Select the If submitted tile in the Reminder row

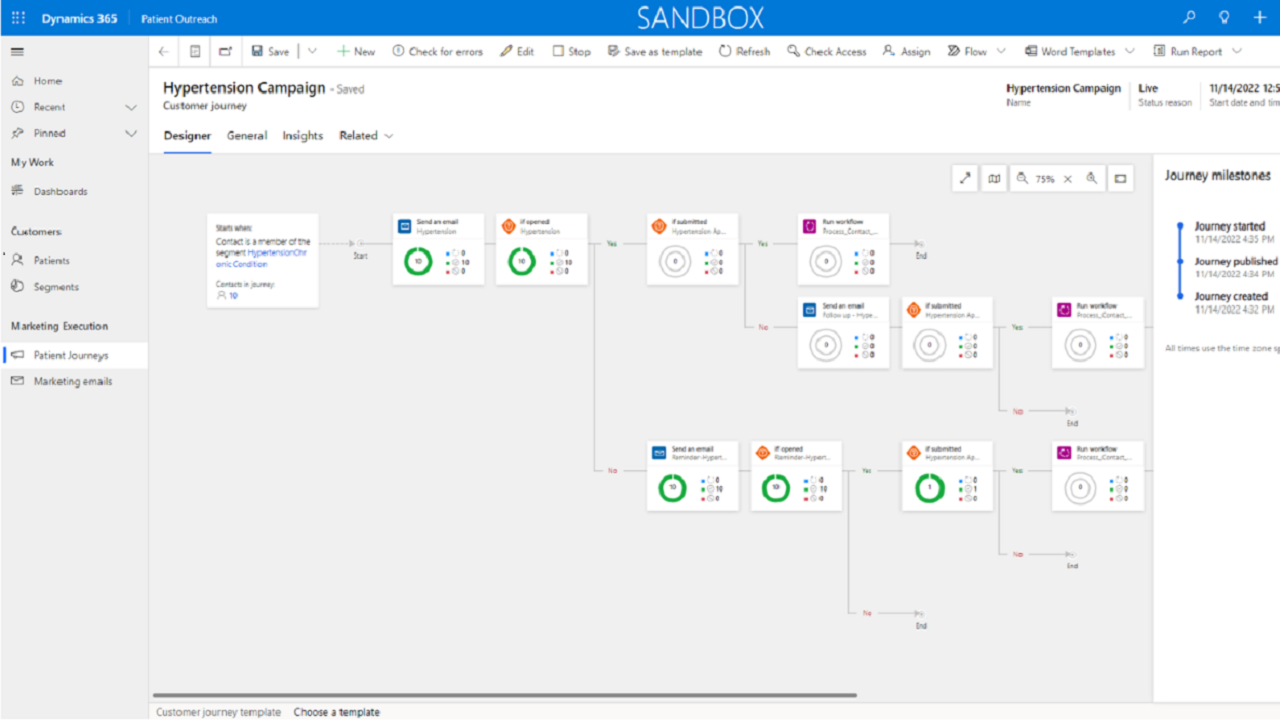tap(947, 476)
